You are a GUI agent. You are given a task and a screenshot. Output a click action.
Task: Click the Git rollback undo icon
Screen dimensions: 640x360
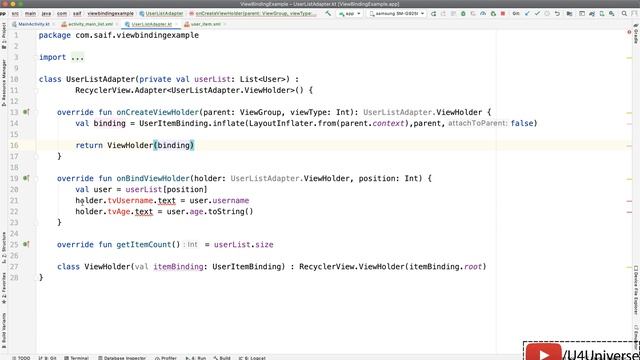pos(557,13)
